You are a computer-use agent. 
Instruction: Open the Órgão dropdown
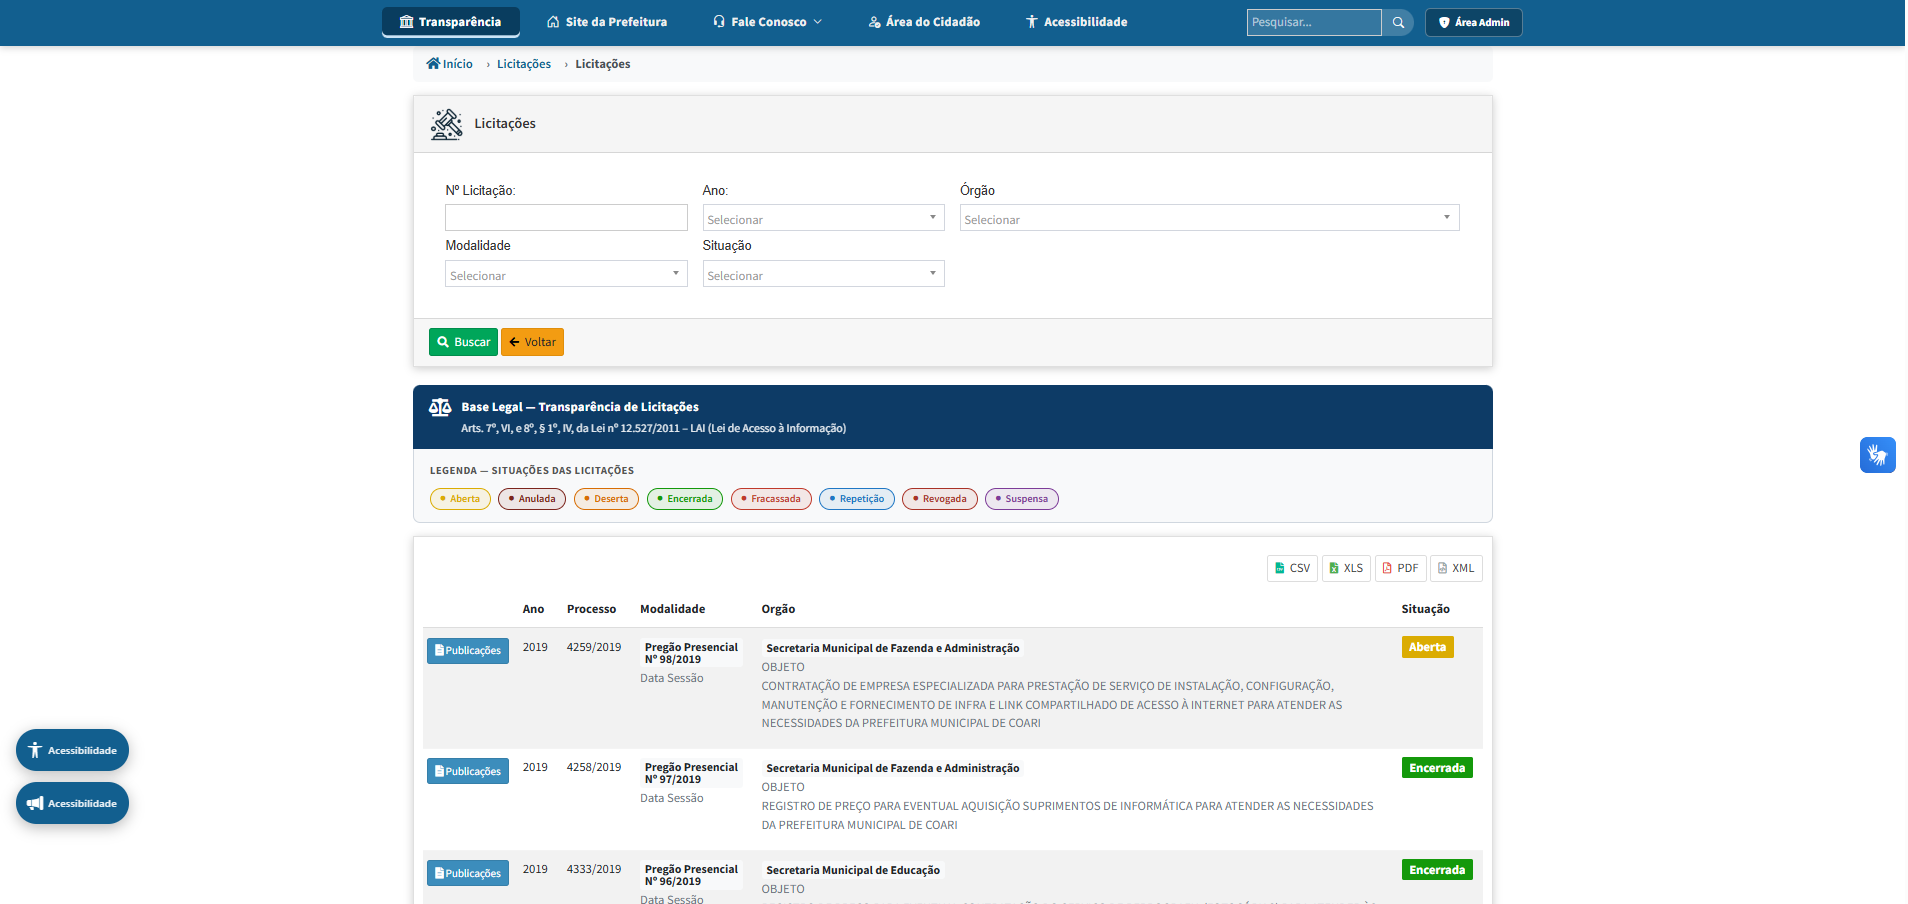[x=1209, y=218]
